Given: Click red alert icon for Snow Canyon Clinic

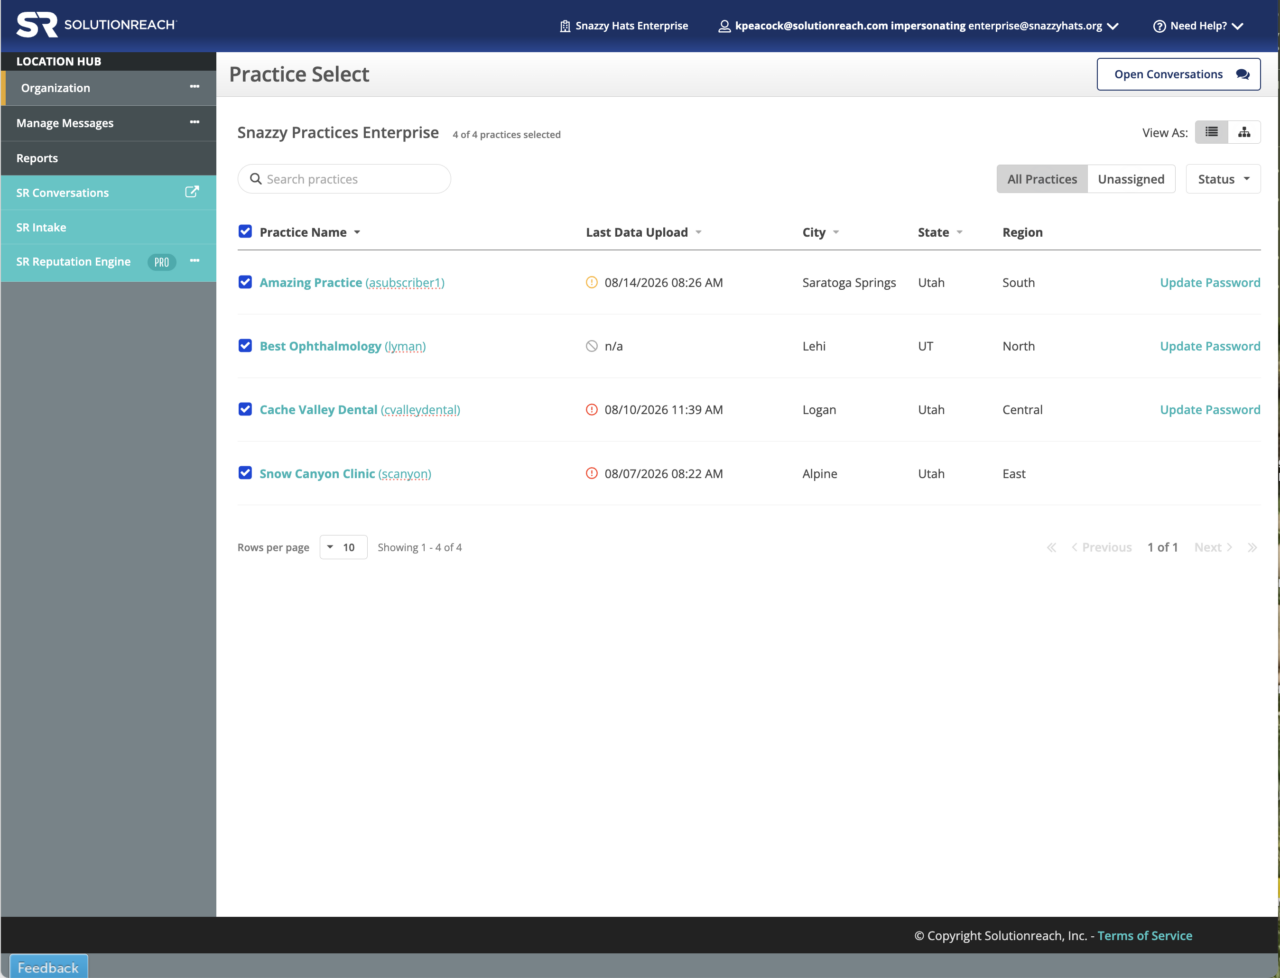Looking at the screenshot, I should coord(591,473).
